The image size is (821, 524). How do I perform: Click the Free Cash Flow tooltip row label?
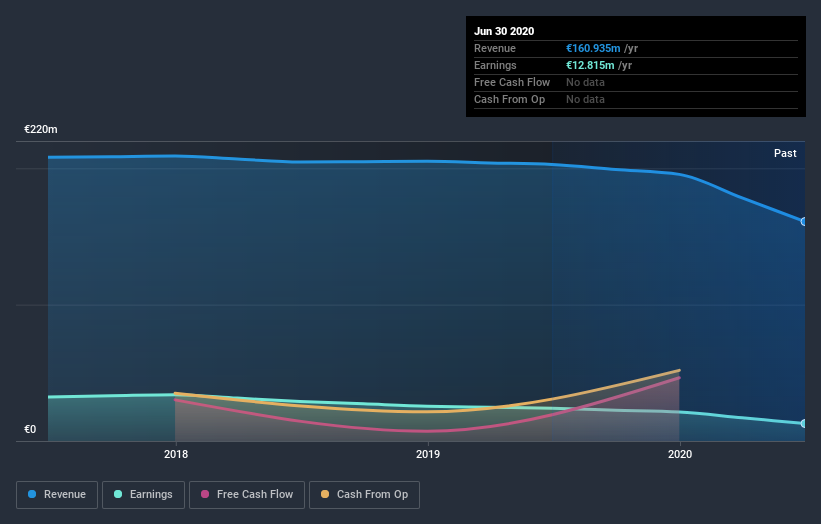click(x=512, y=82)
